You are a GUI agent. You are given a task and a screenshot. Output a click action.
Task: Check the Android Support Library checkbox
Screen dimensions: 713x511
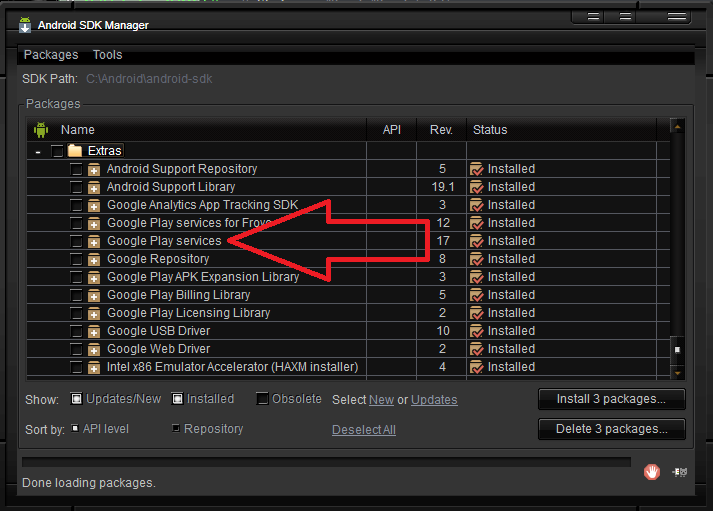(x=76, y=187)
